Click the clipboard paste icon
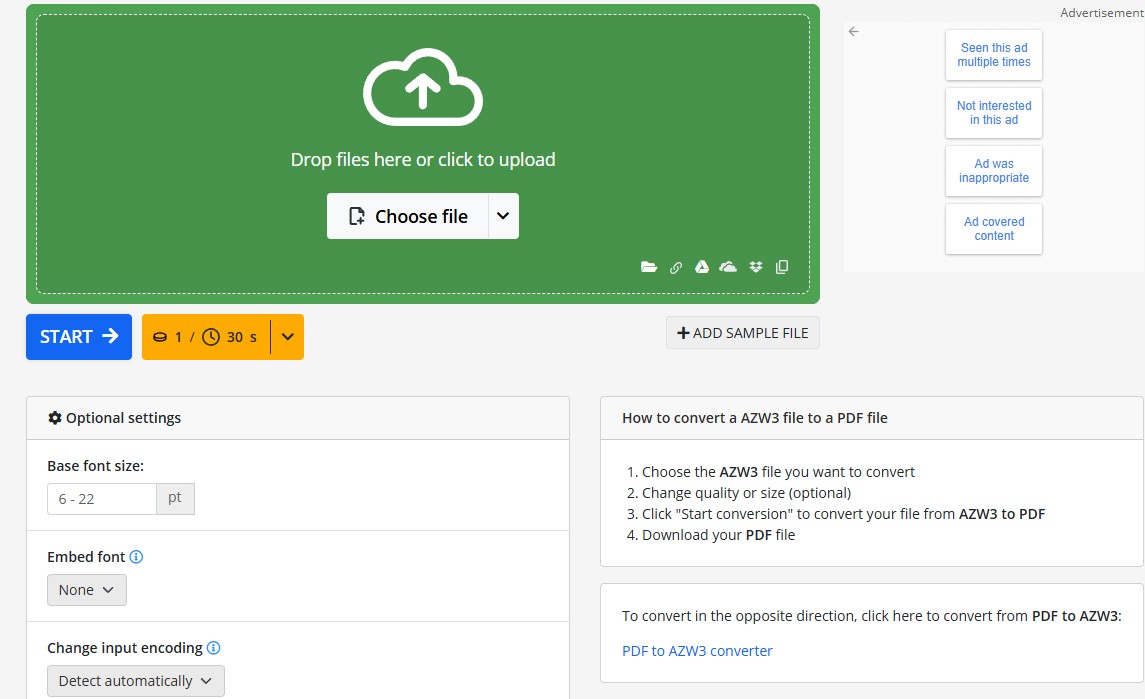Viewport: 1145px width, 699px height. 782,267
